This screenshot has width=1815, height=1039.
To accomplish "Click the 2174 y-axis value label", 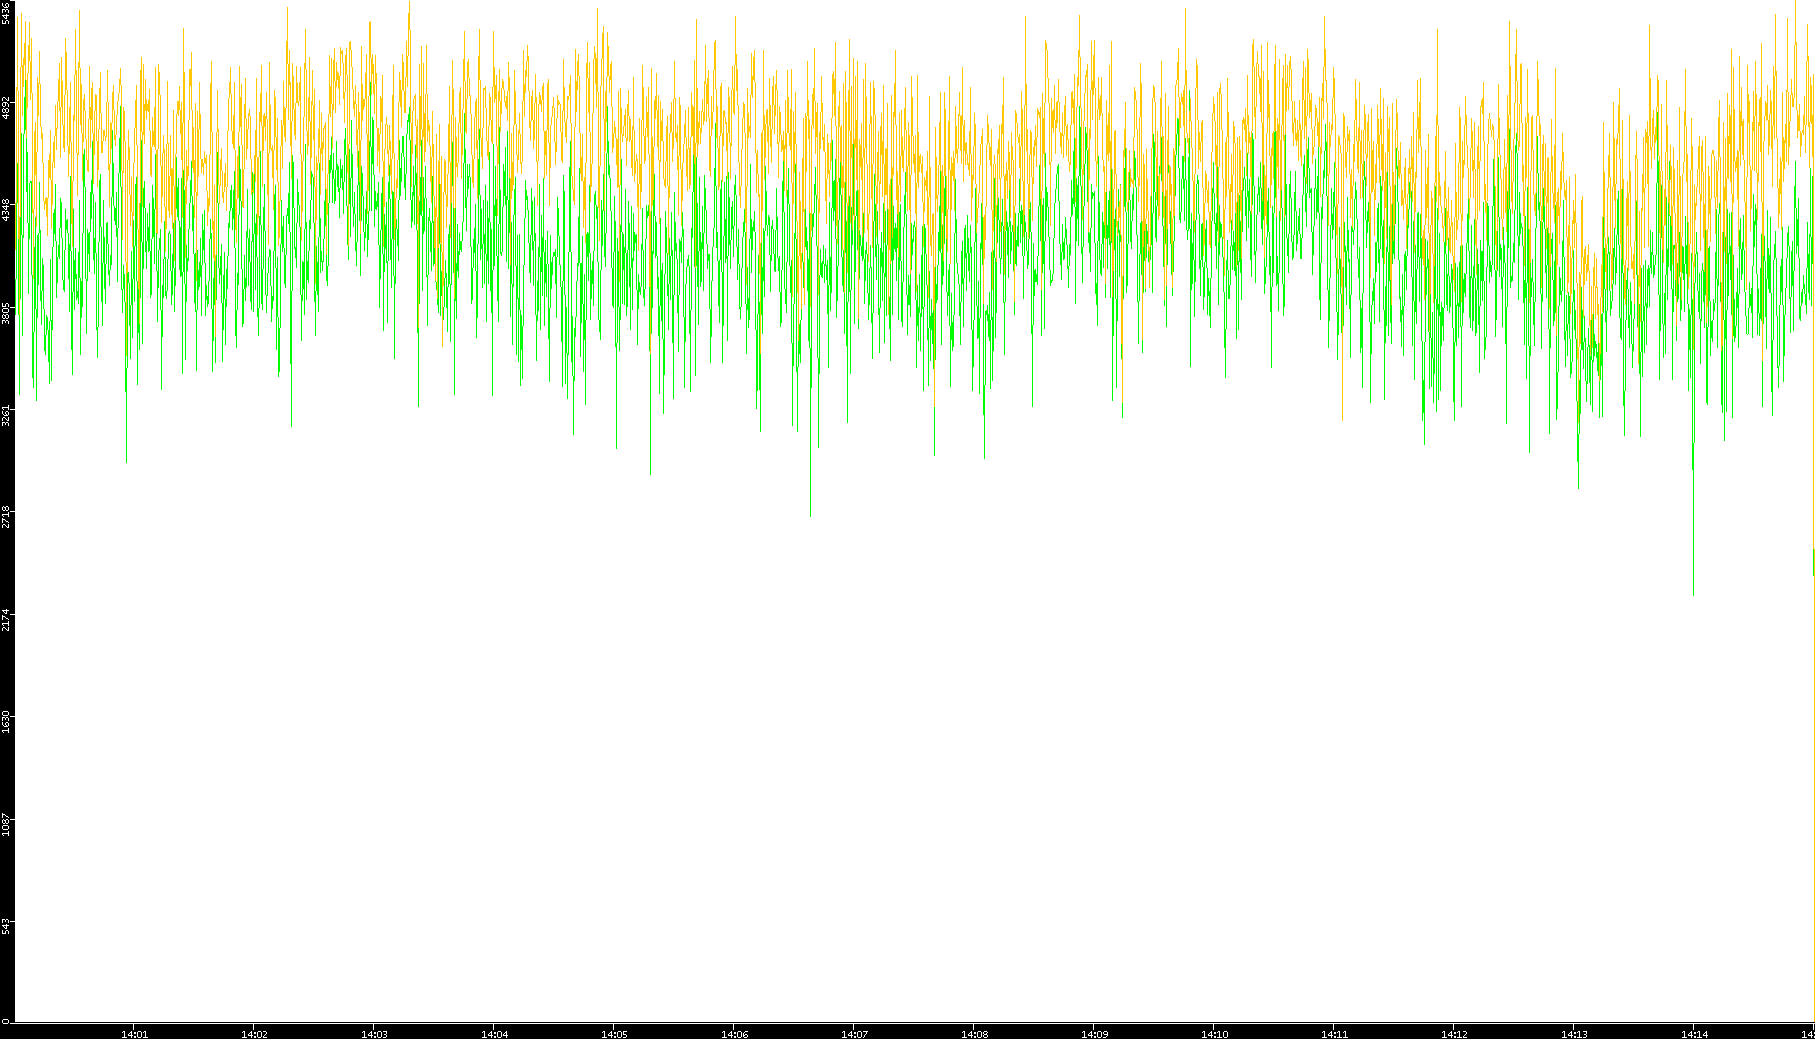I will 6,619.
